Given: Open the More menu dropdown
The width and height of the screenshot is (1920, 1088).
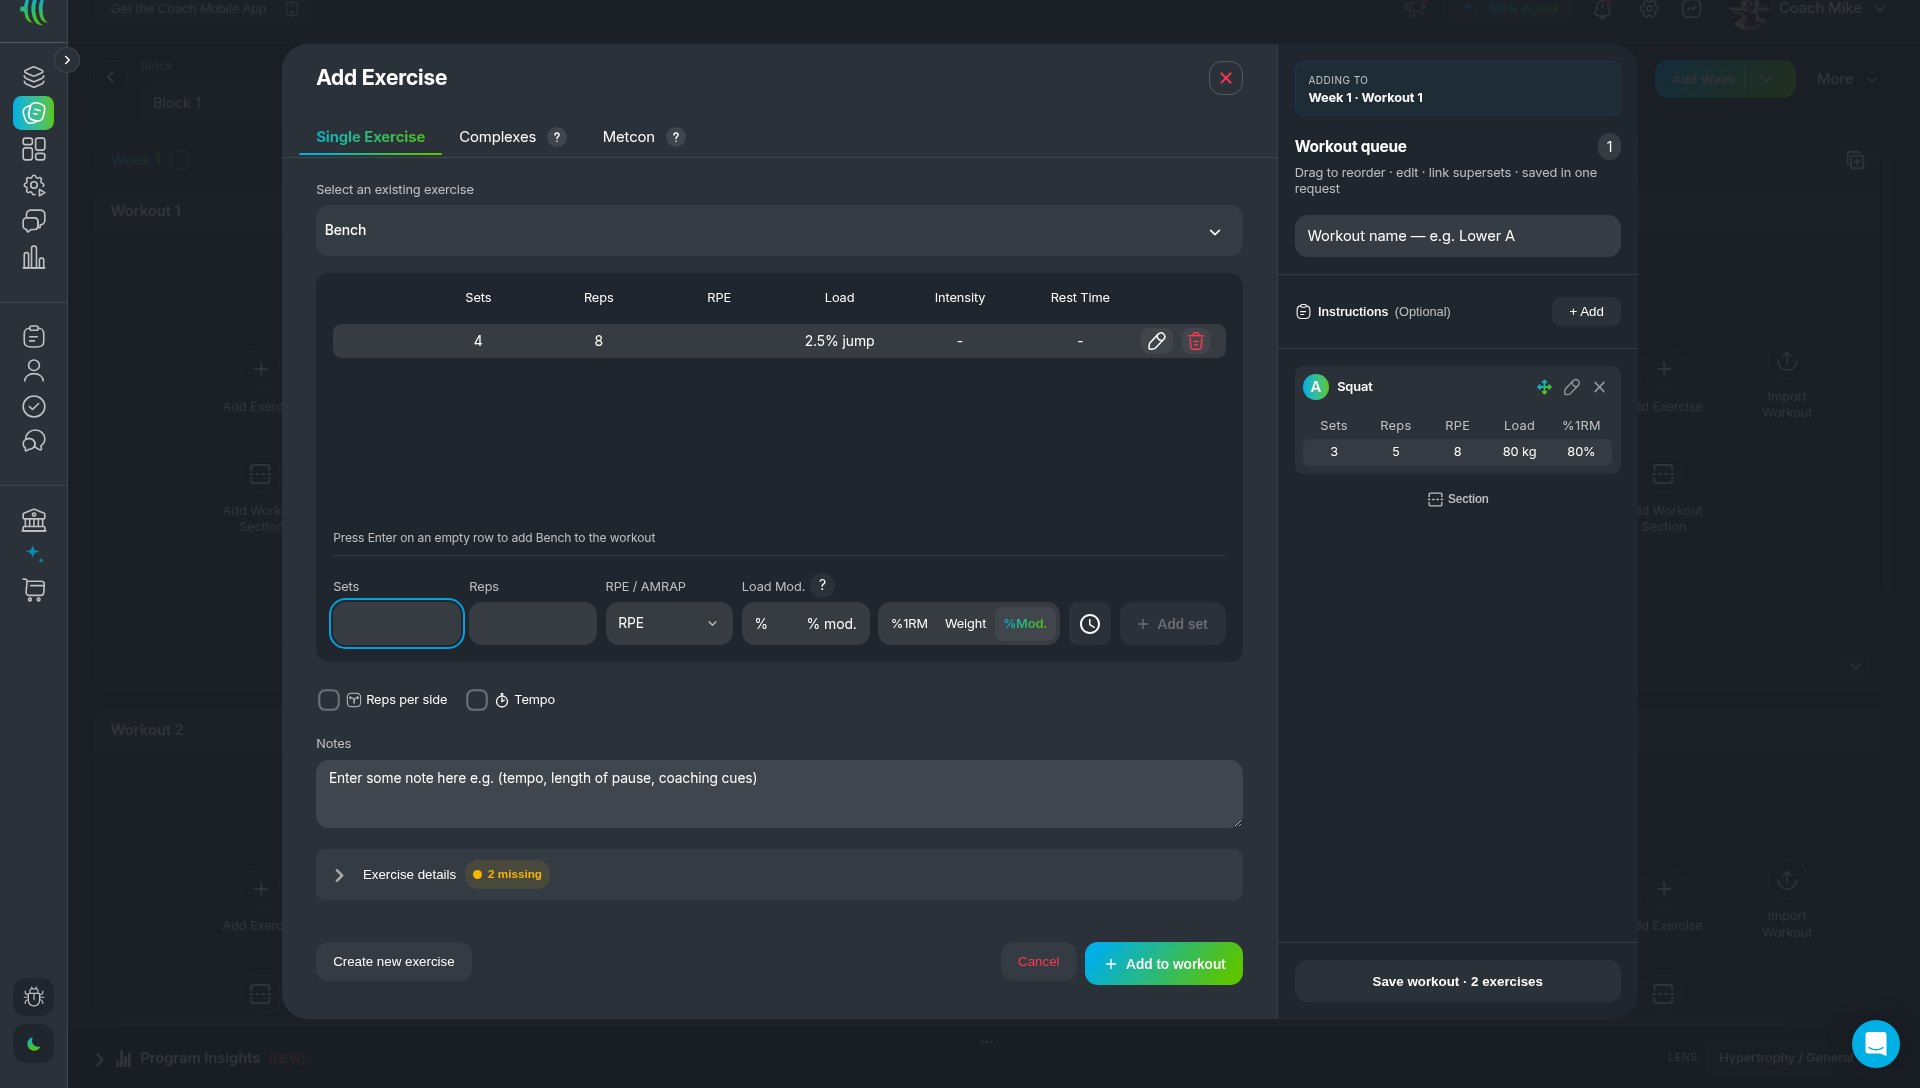Looking at the screenshot, I should click(x=1846, y=79).
